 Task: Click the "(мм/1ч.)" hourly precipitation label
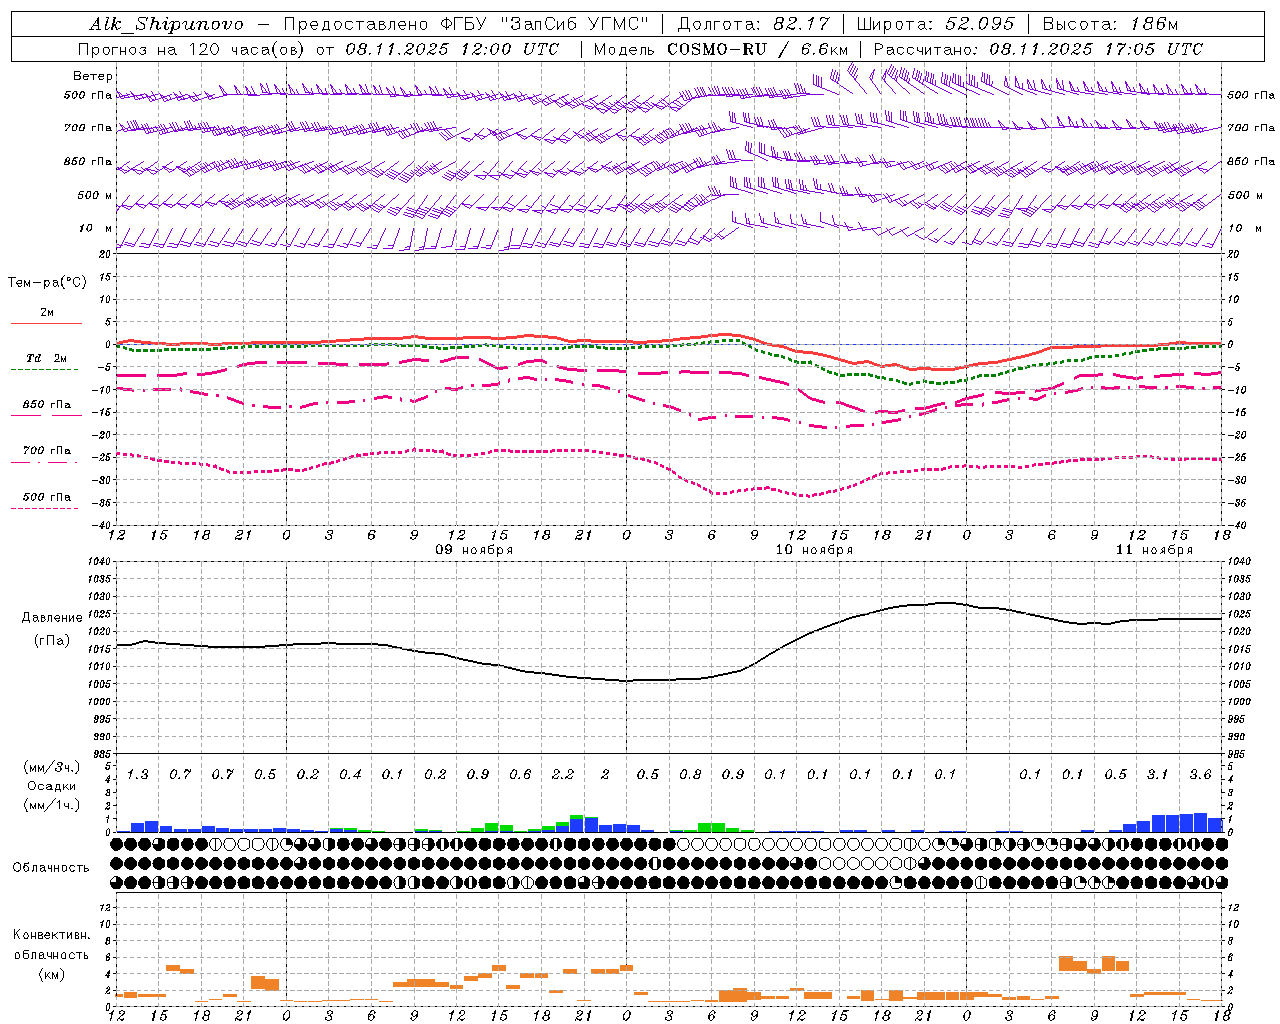pos(51,805)
